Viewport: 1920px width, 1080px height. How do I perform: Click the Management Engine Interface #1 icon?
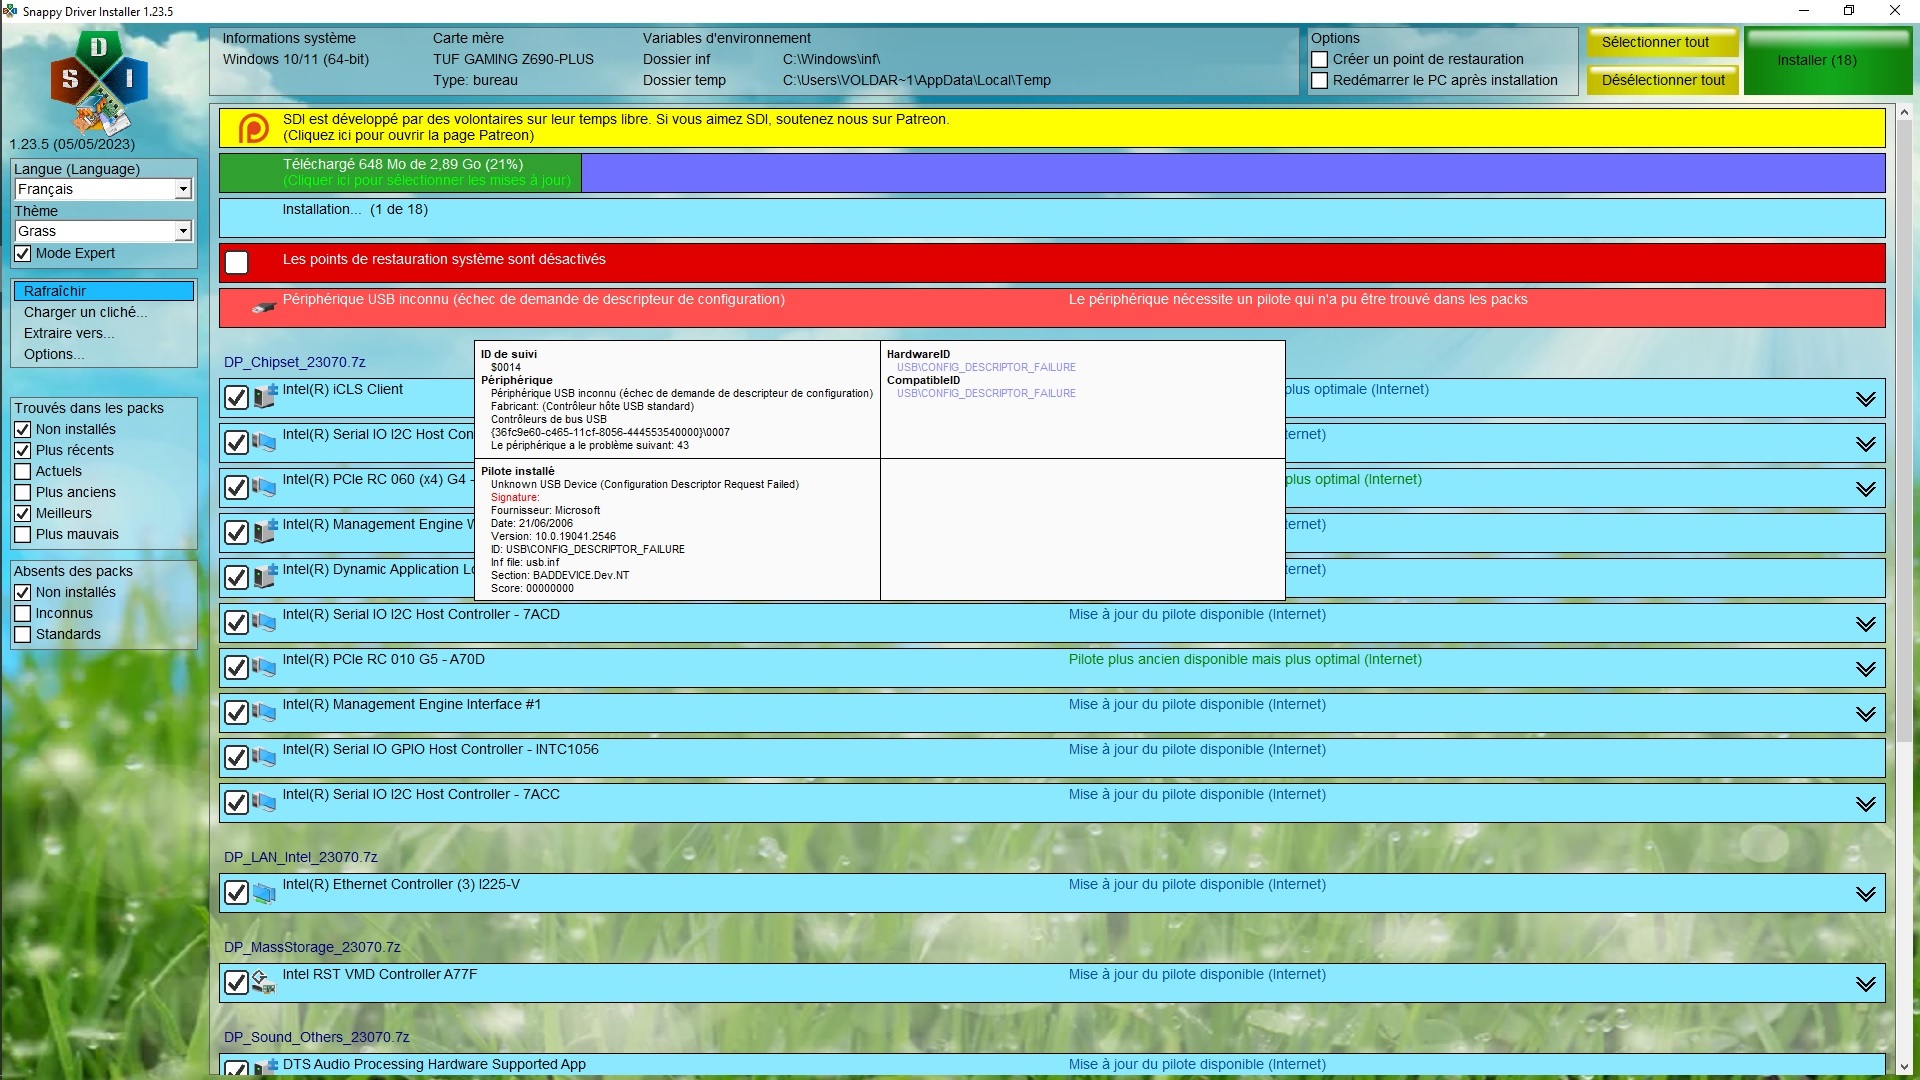point(264,712)
